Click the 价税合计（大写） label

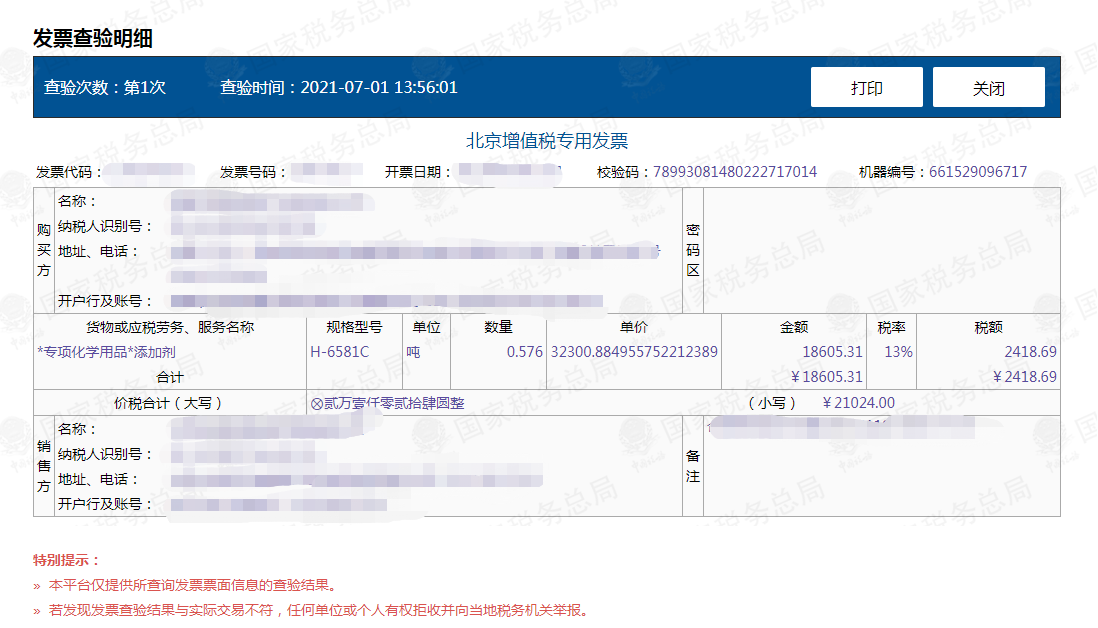click(x=169, y=403)
